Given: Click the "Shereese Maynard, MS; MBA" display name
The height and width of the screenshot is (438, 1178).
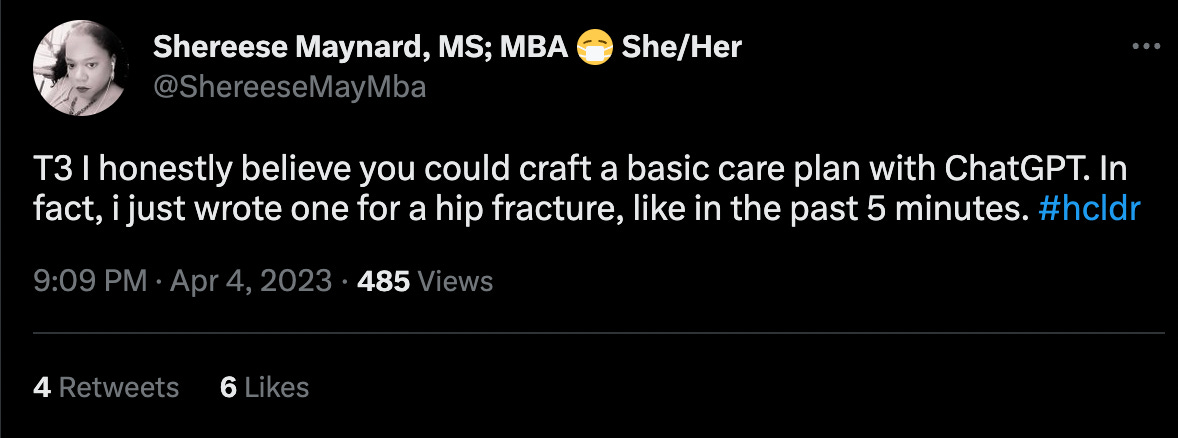Looking at the screenshot, I should (360, 46).
